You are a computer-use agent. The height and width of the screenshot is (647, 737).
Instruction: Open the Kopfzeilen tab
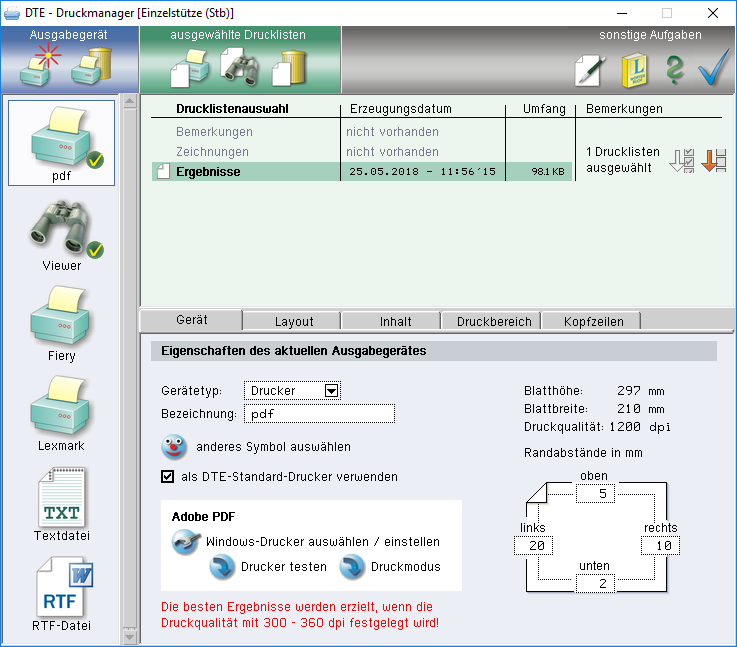[593, 321]
